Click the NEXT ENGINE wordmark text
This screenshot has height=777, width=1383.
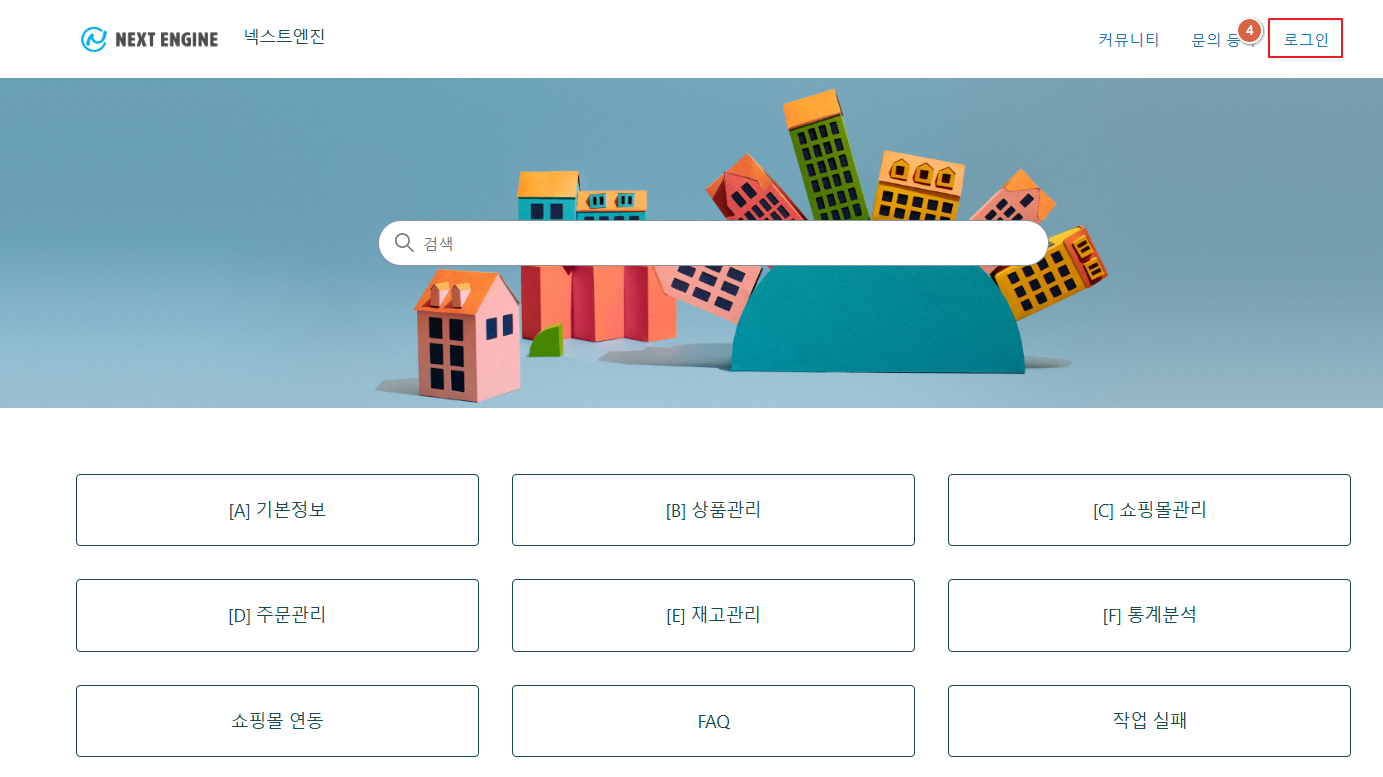point(166,40)
